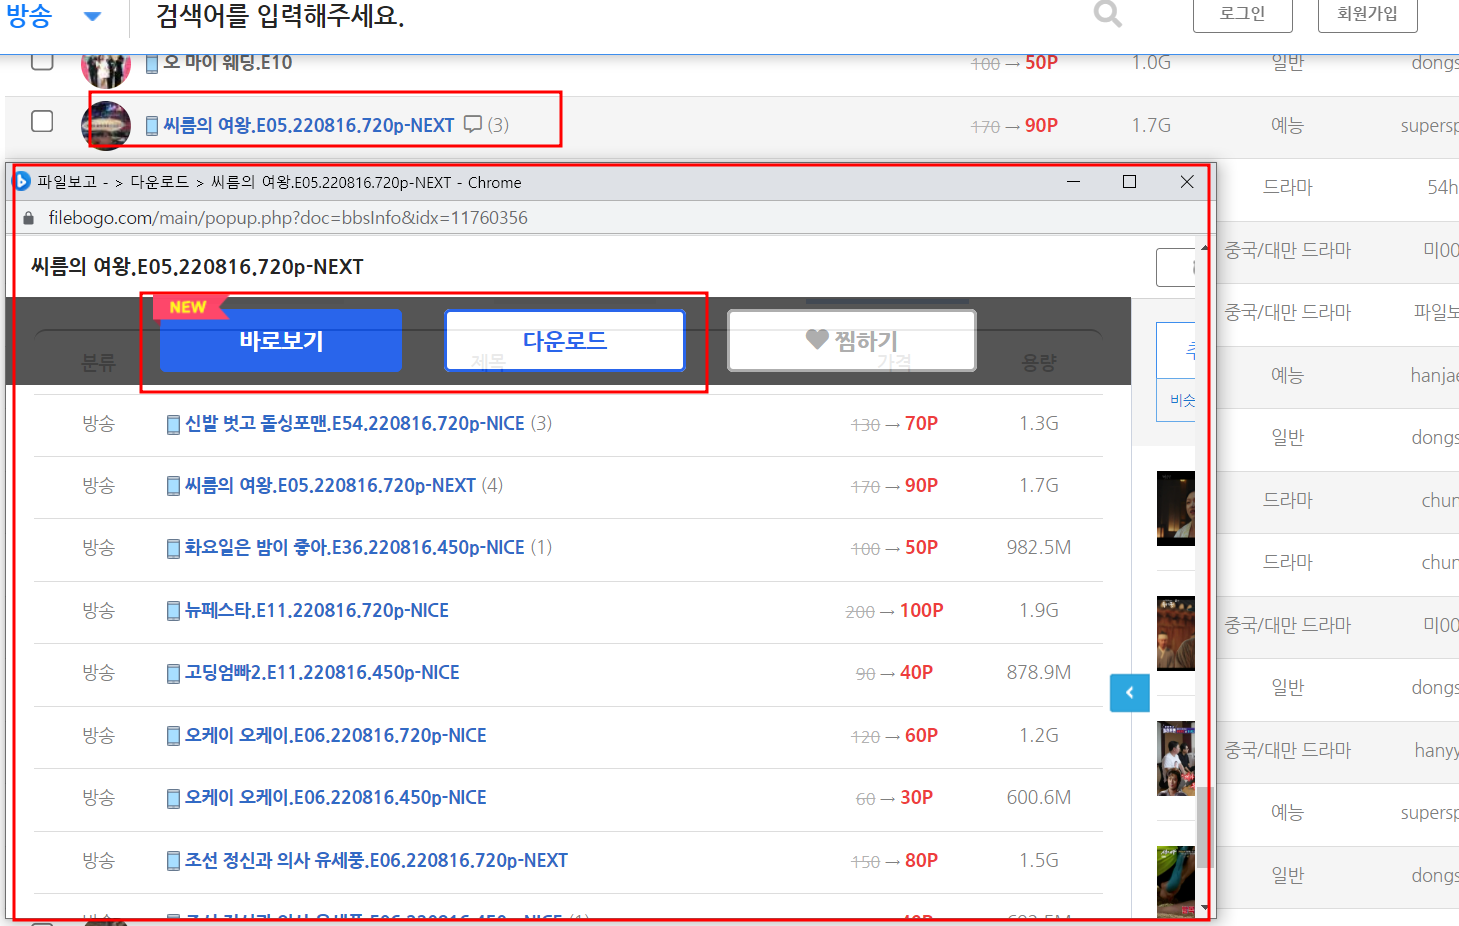The height and width of the screenshot is (926, 1459).
Task: Click the search text input field
Action: click(600, 16)
